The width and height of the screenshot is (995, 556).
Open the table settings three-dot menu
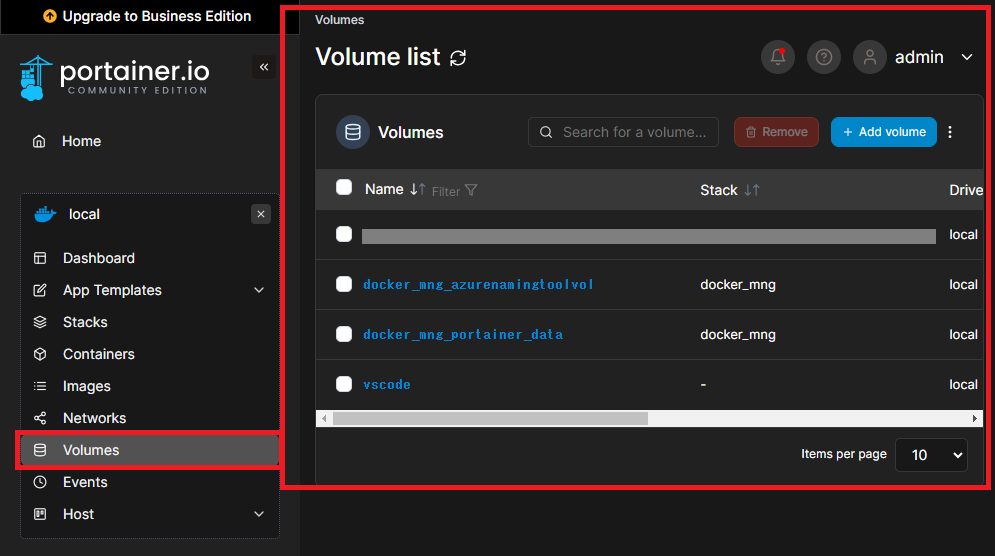point(950,132)
